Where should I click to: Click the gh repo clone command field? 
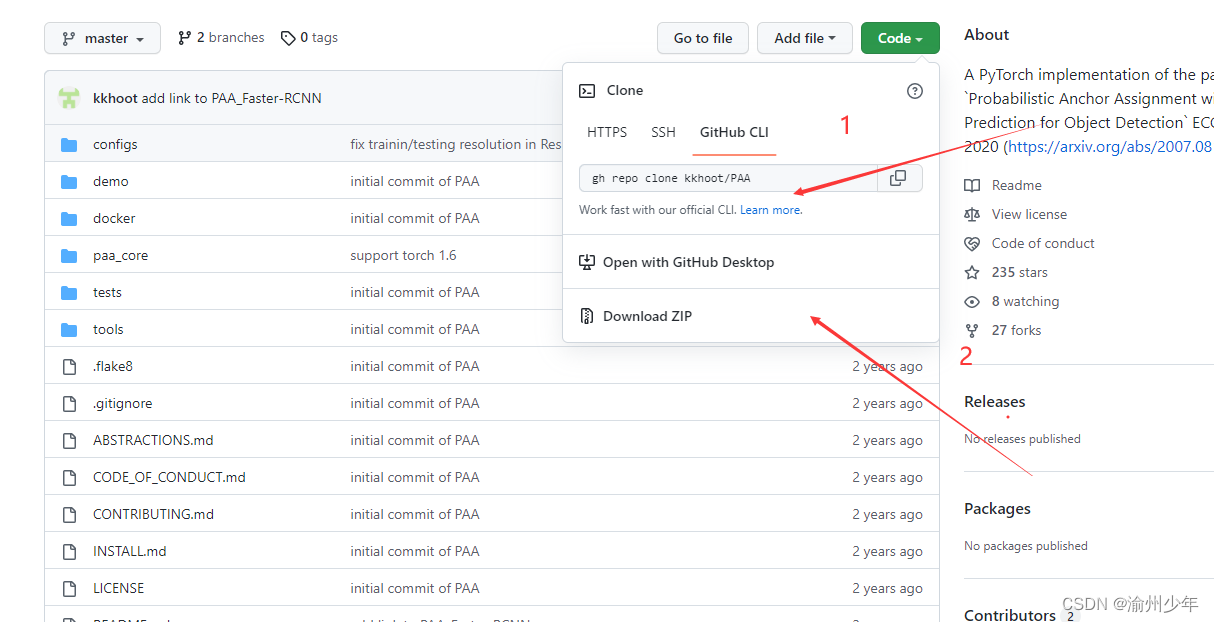(x=728, y=178)
